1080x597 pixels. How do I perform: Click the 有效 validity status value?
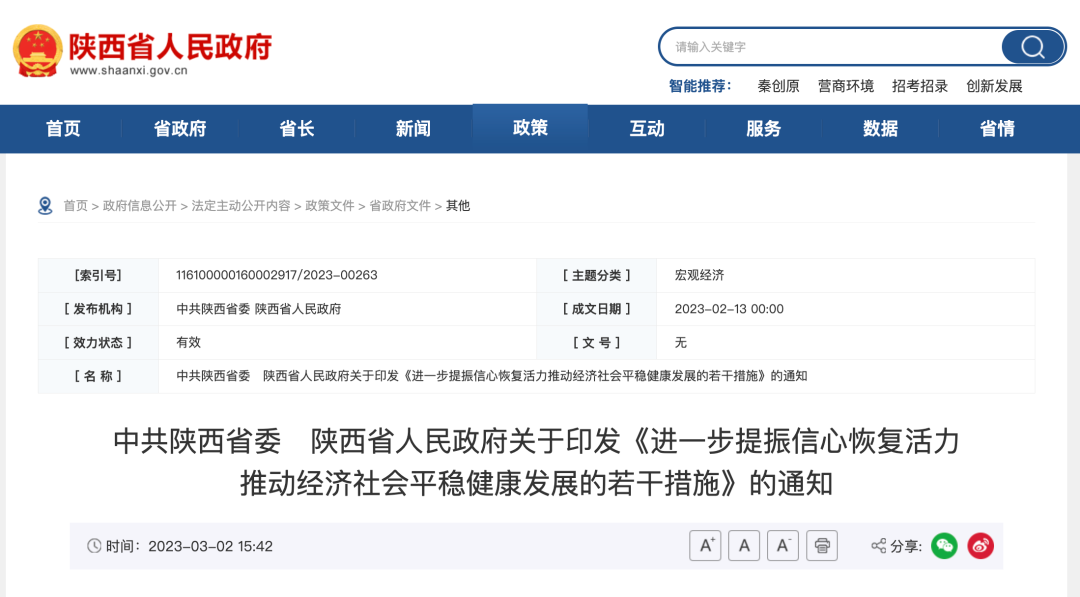click(189, 342)
